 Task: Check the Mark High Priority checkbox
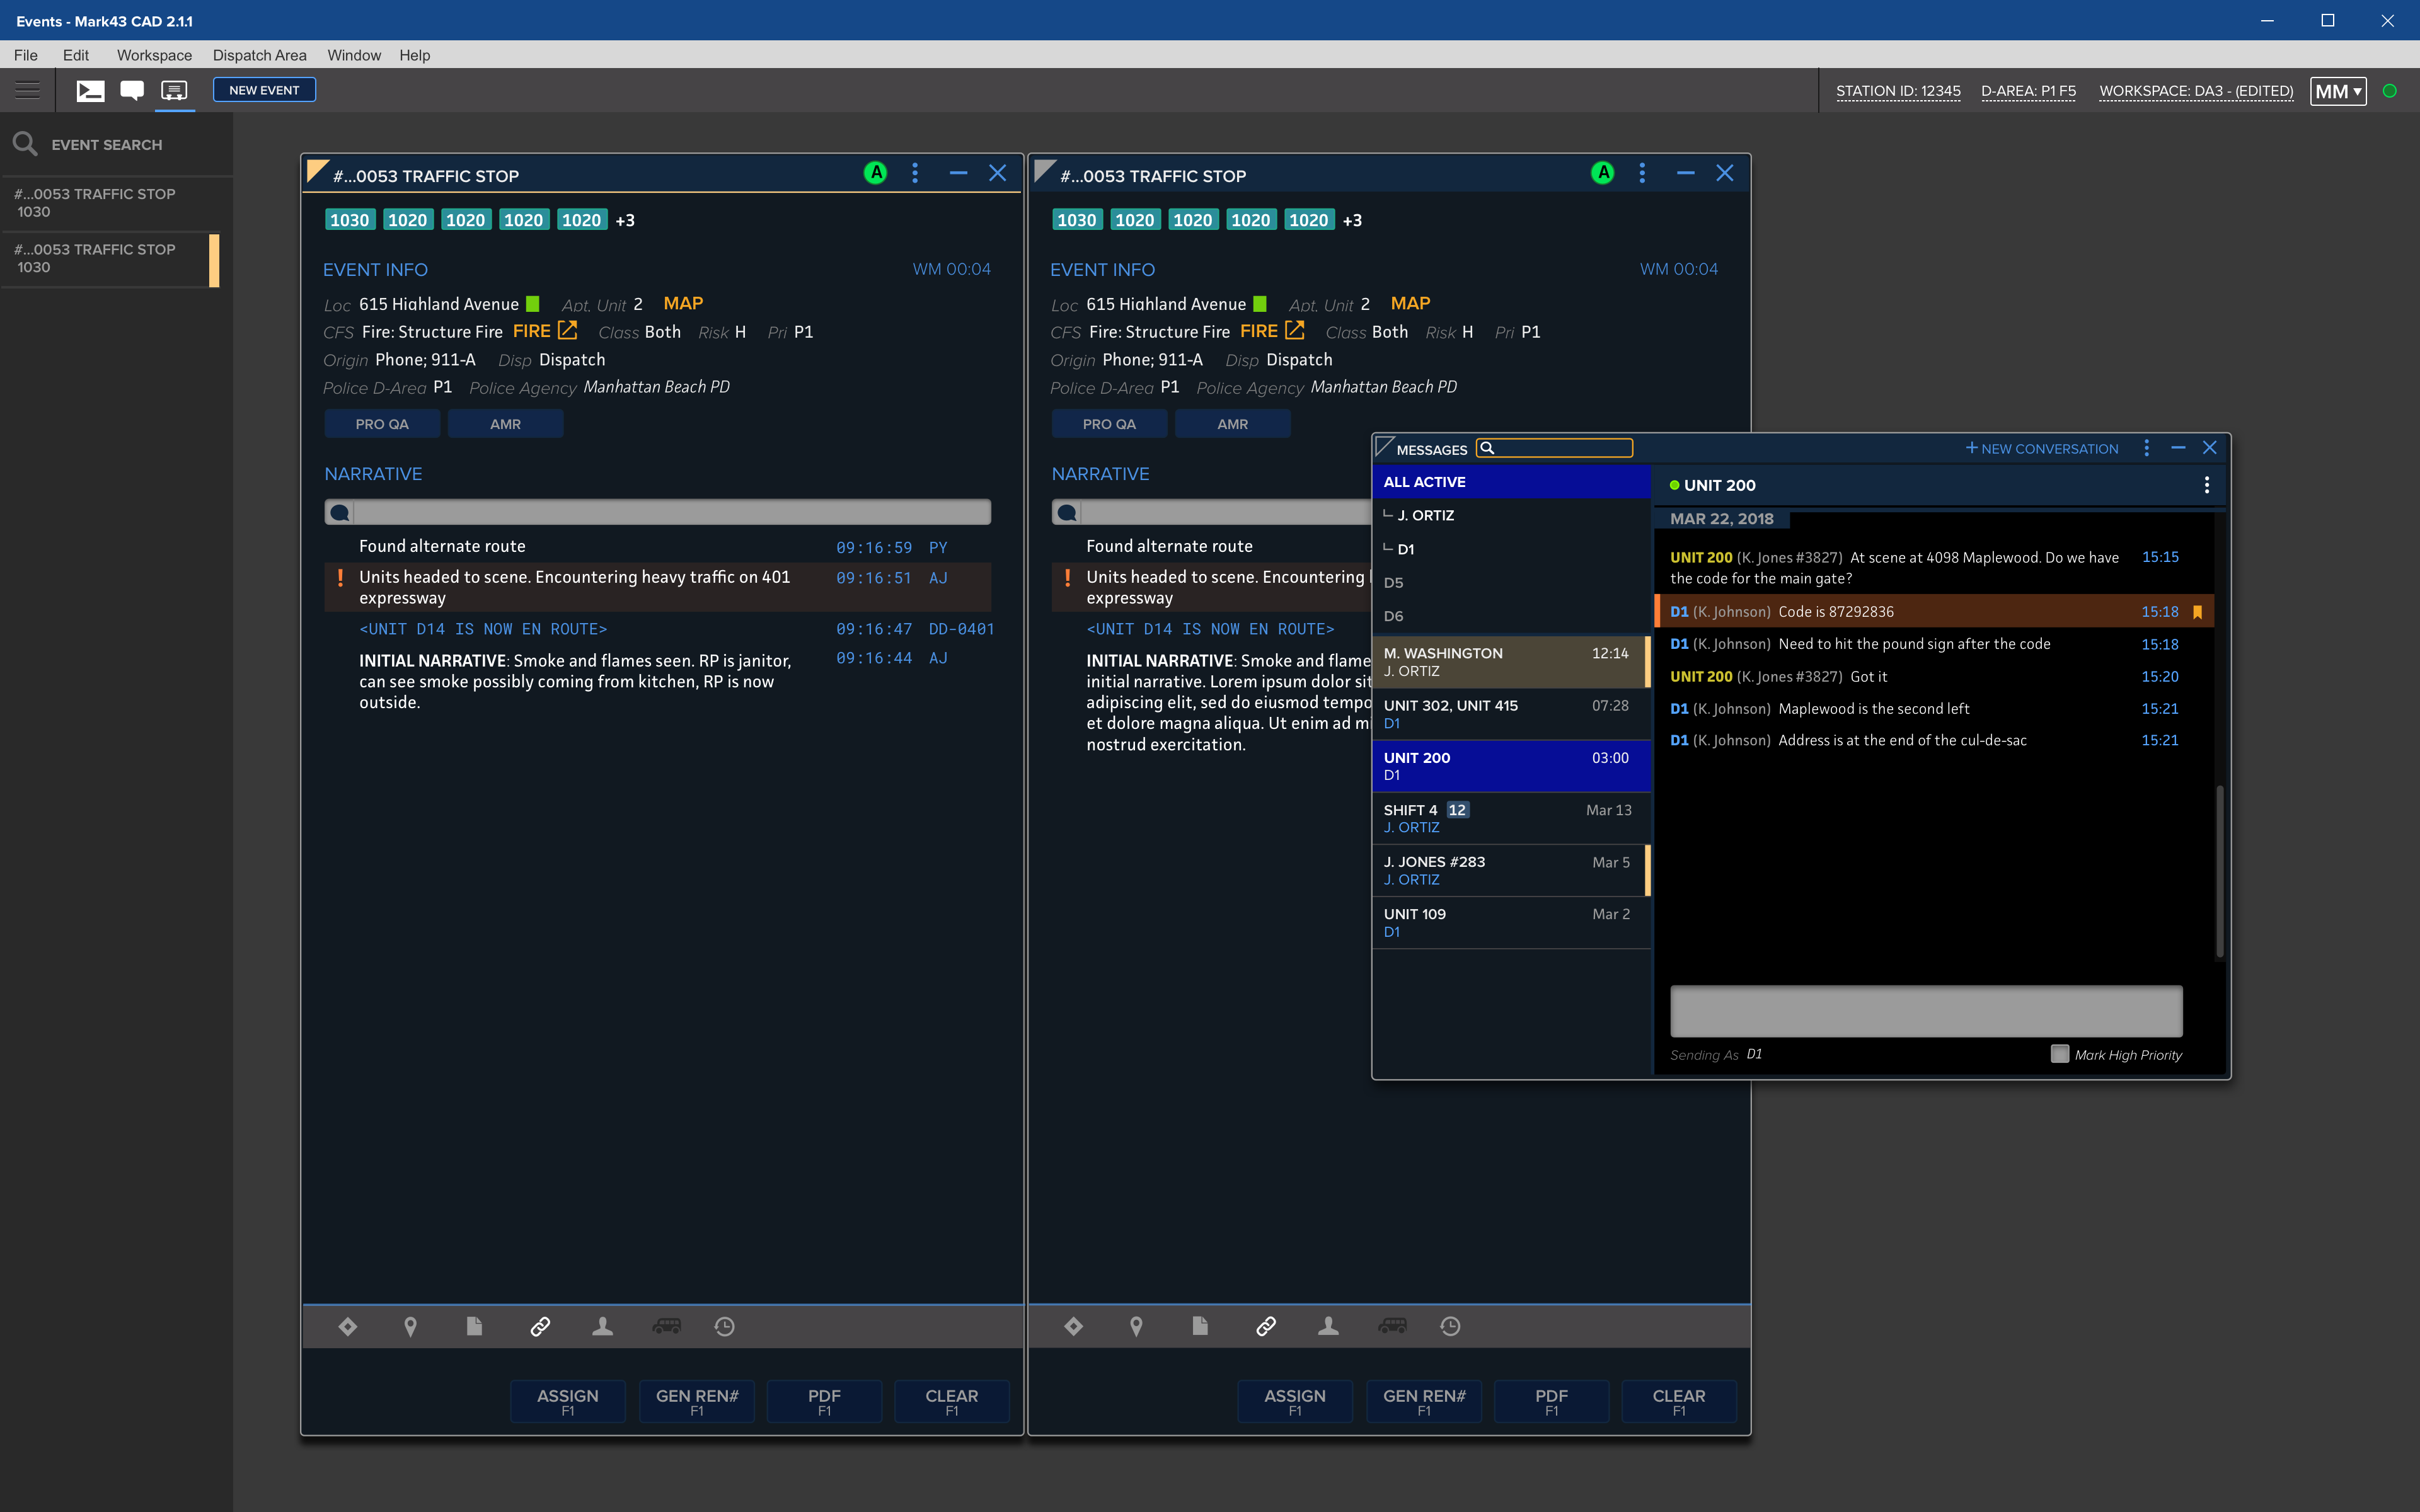[x=2059, y=1054]
